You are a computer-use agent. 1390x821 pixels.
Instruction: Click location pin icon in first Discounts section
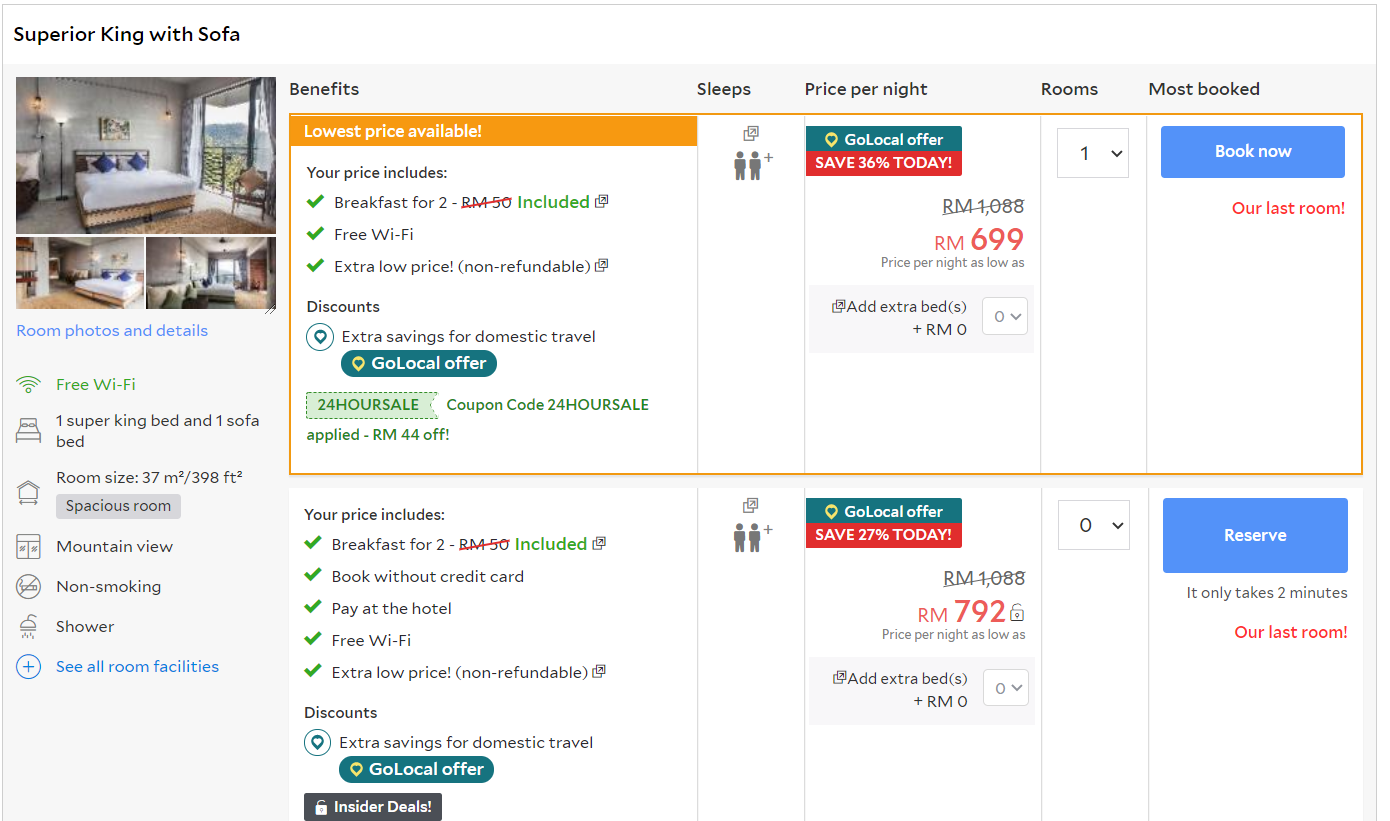(x=320, y=337)
